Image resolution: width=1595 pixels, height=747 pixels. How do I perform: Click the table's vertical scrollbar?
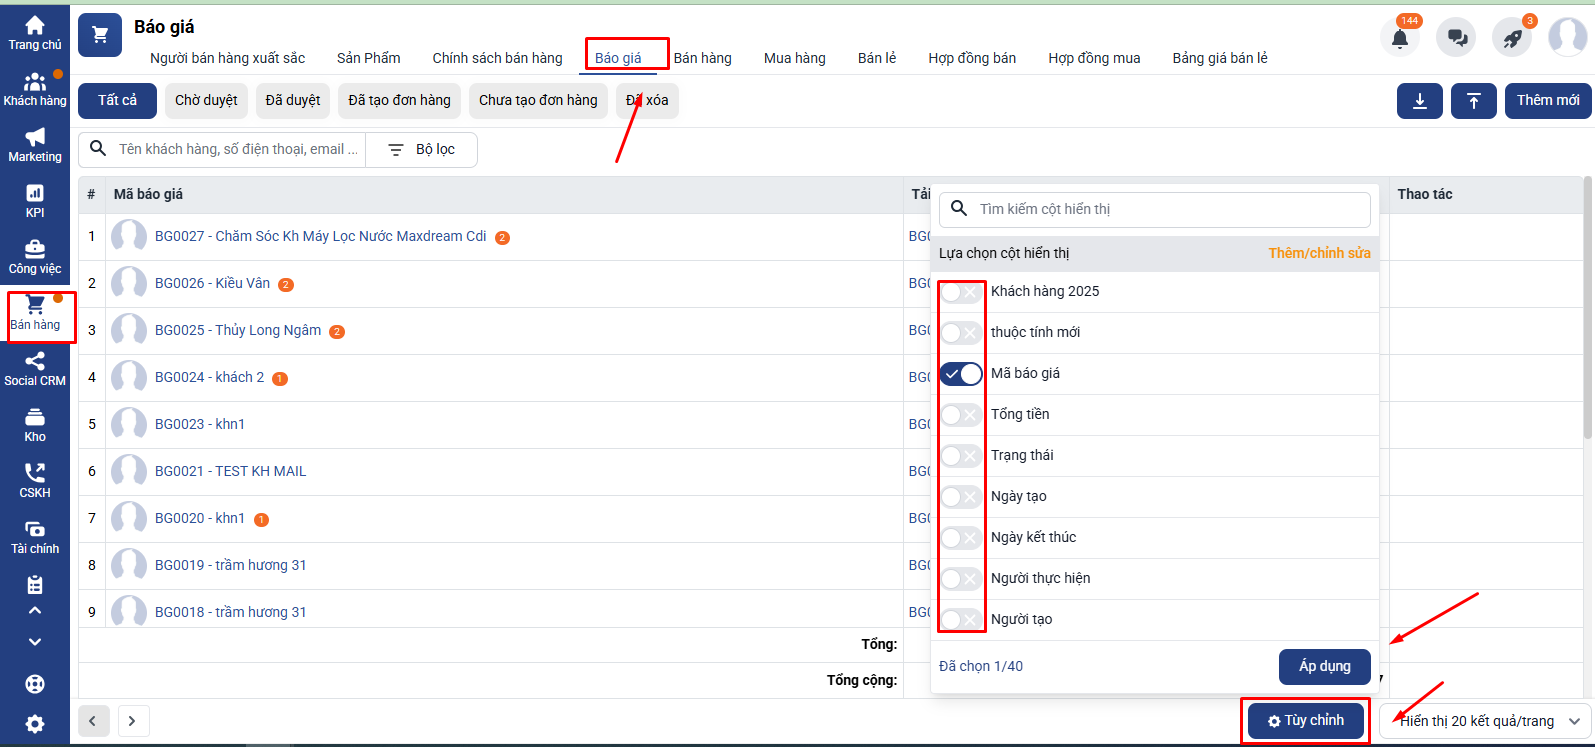(1587, 310)
